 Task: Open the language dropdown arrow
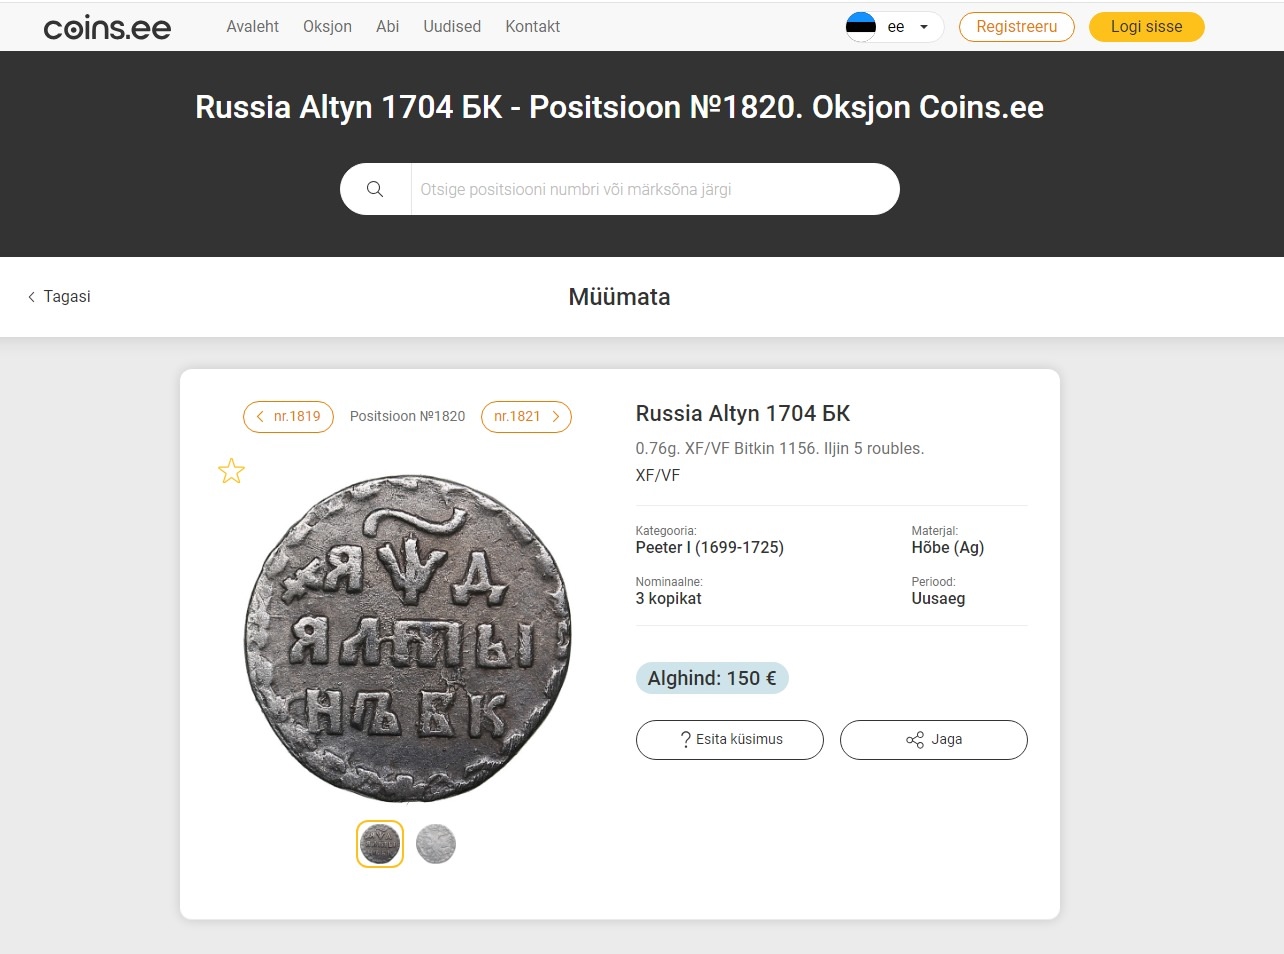(924, 27)
